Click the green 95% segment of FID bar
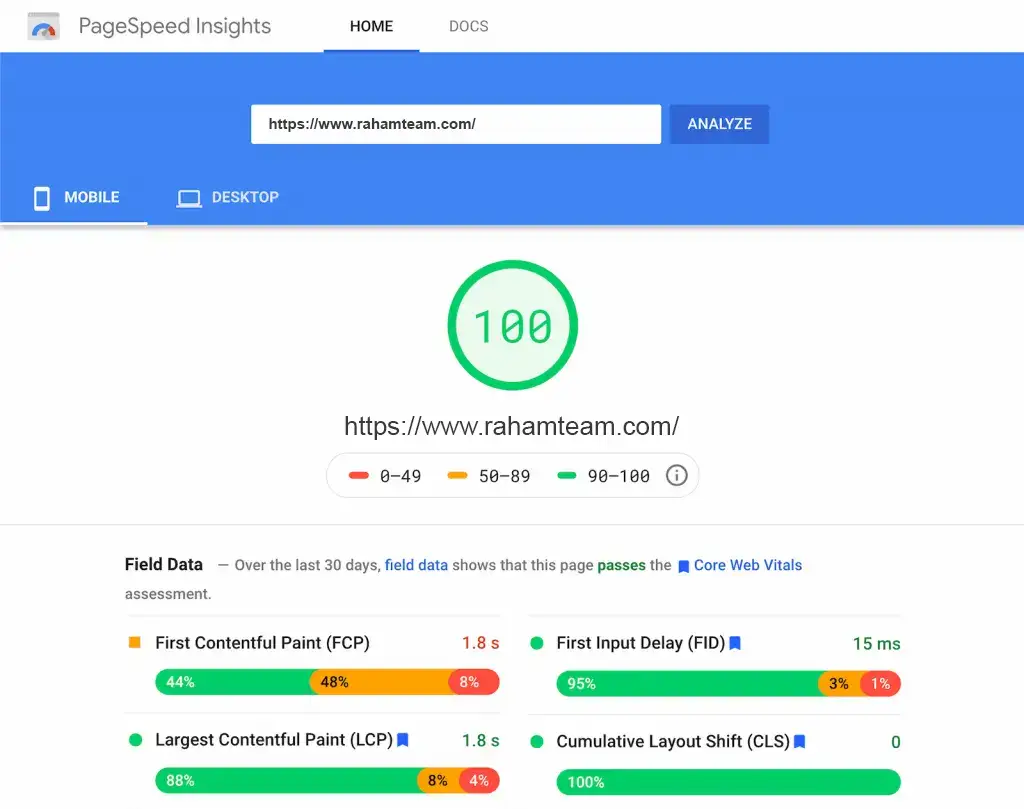 point(686,684)
